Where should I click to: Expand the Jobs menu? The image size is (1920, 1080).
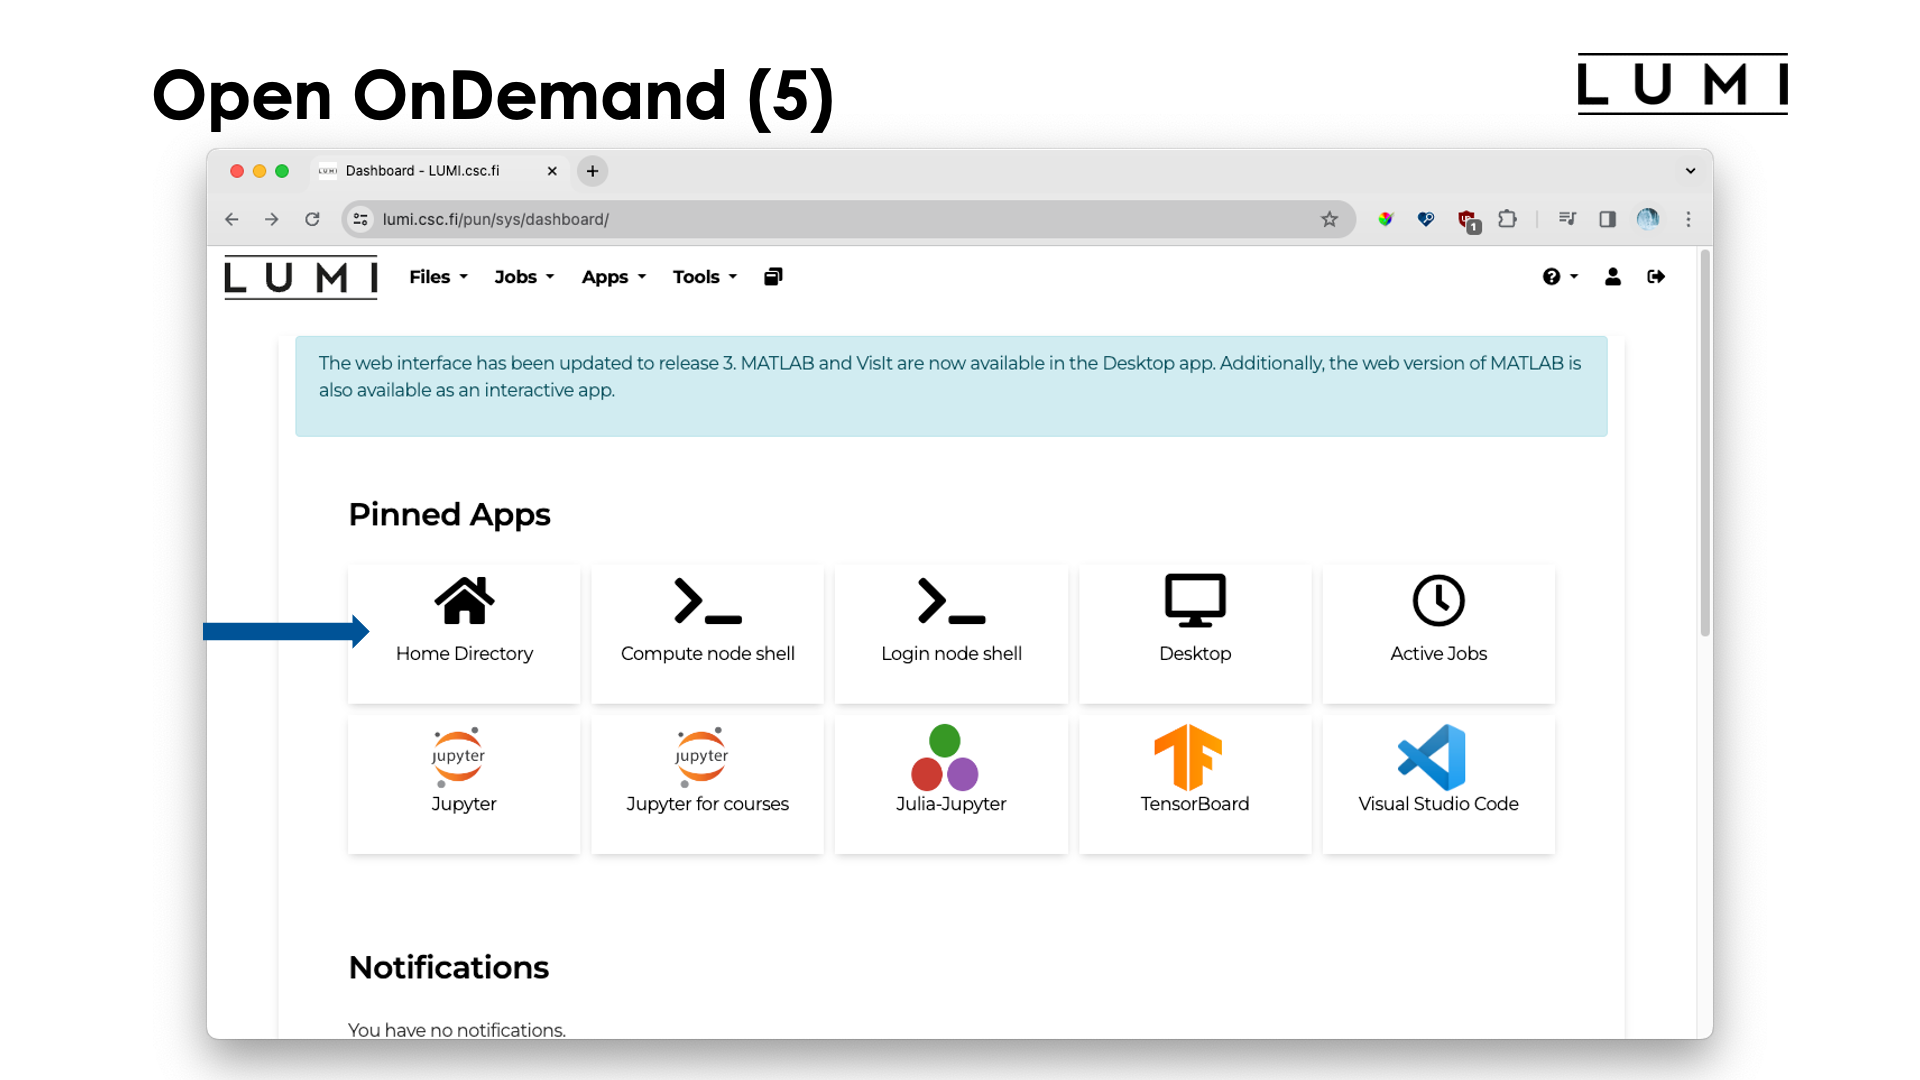pos(524,277)
